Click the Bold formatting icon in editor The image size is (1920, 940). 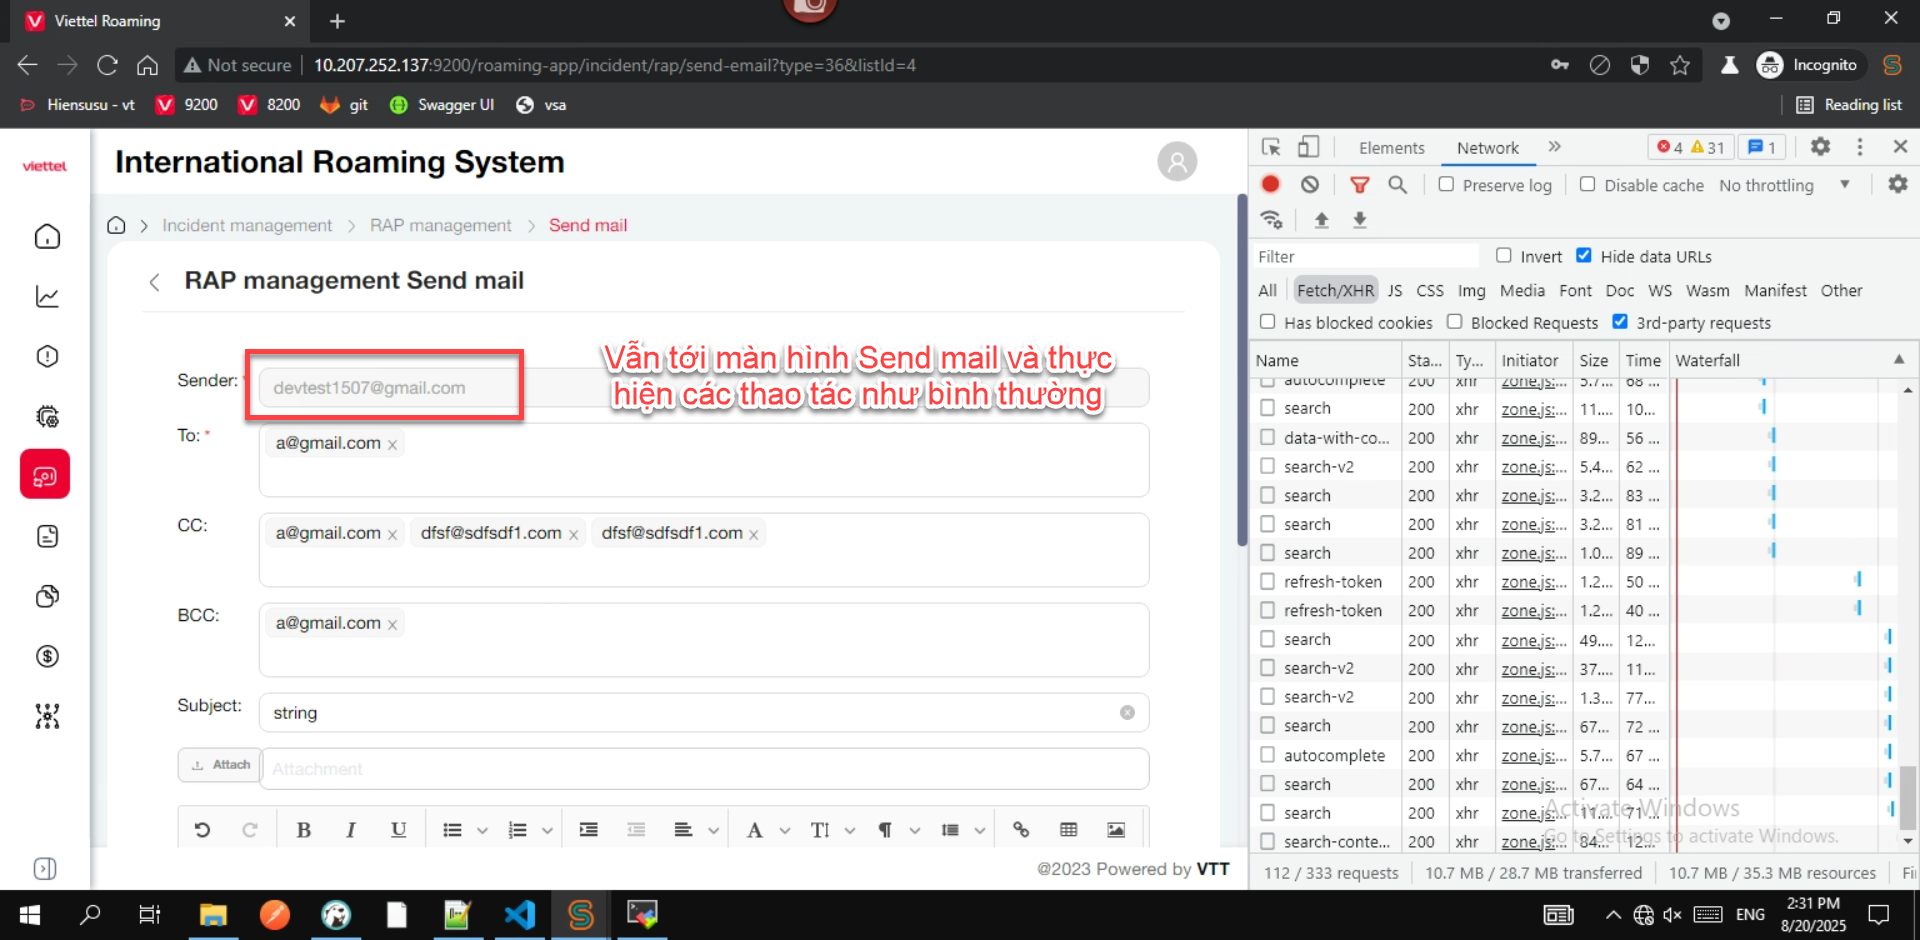pyautogui.click(x=304, y=830)
